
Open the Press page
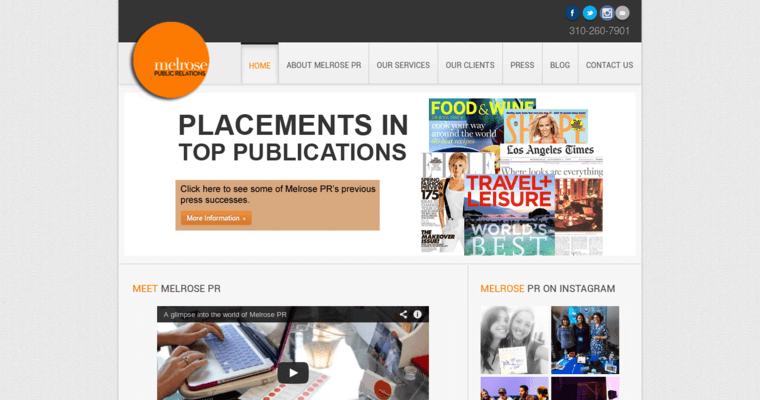coord(522,65)
